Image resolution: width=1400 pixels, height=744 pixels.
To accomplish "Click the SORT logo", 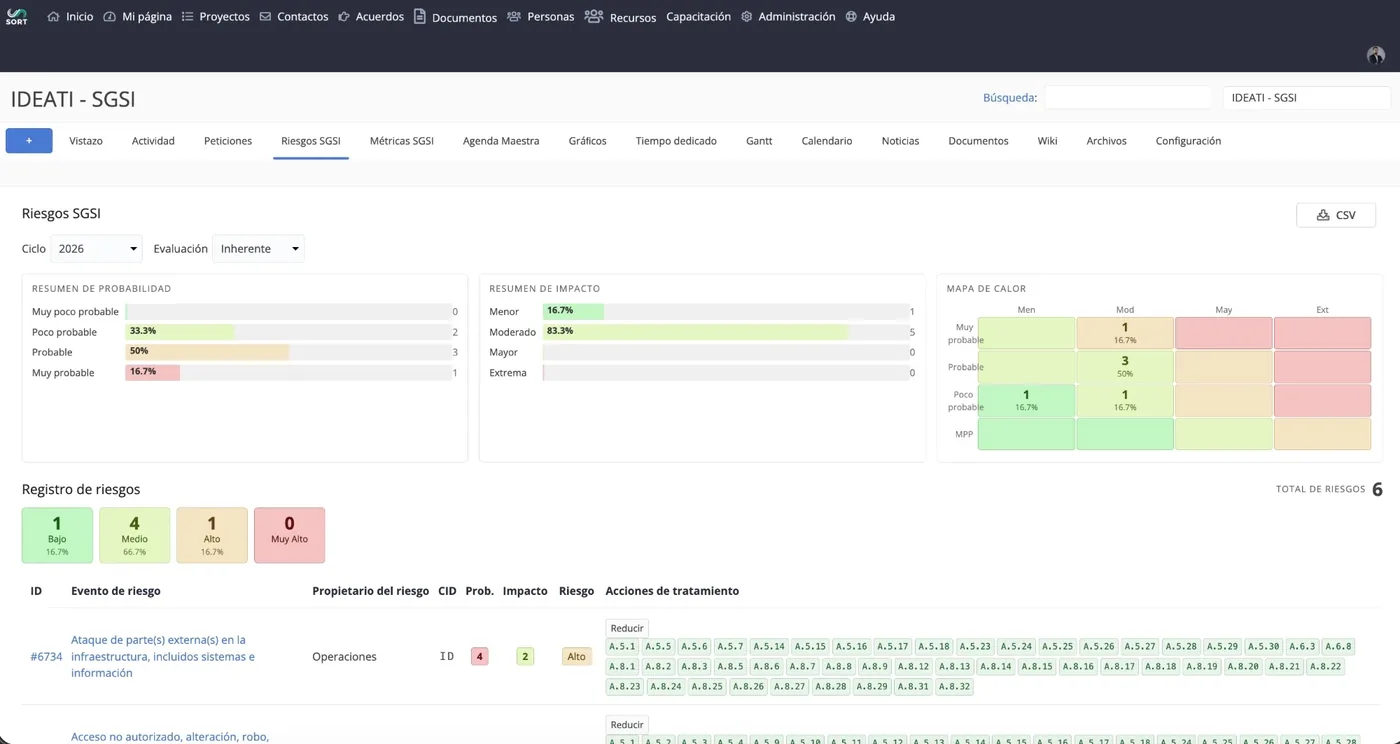I will [x=16, y=16].
